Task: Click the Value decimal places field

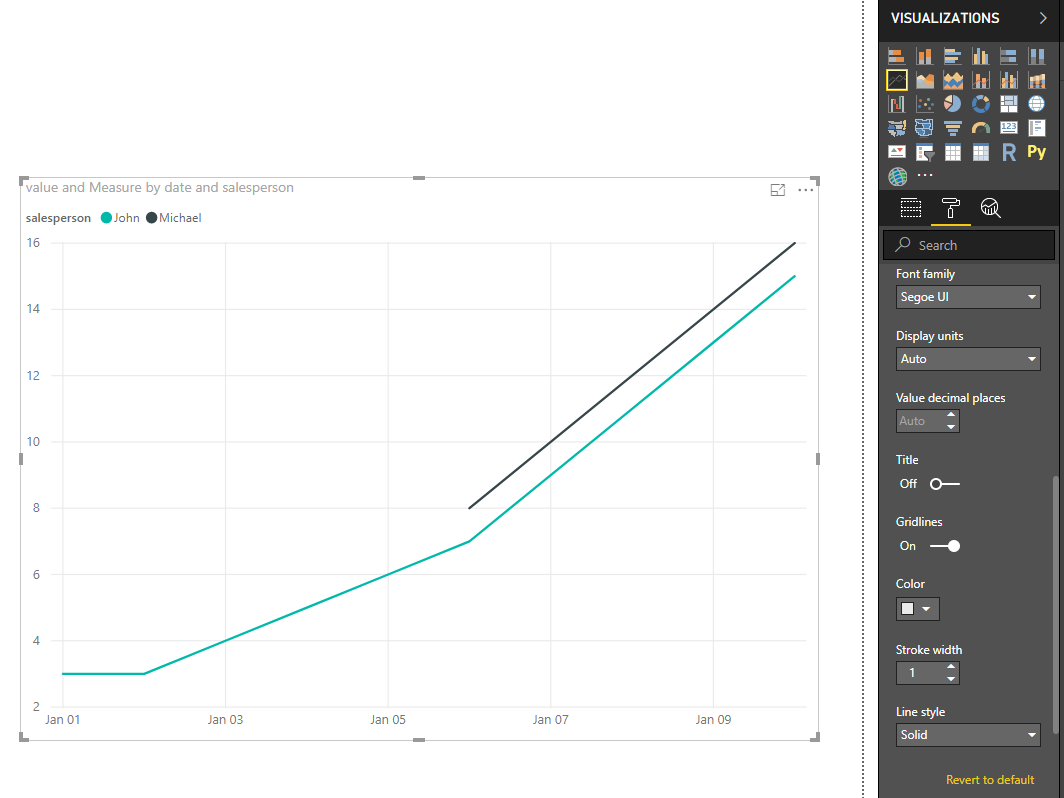Action: tap(919, 421)
